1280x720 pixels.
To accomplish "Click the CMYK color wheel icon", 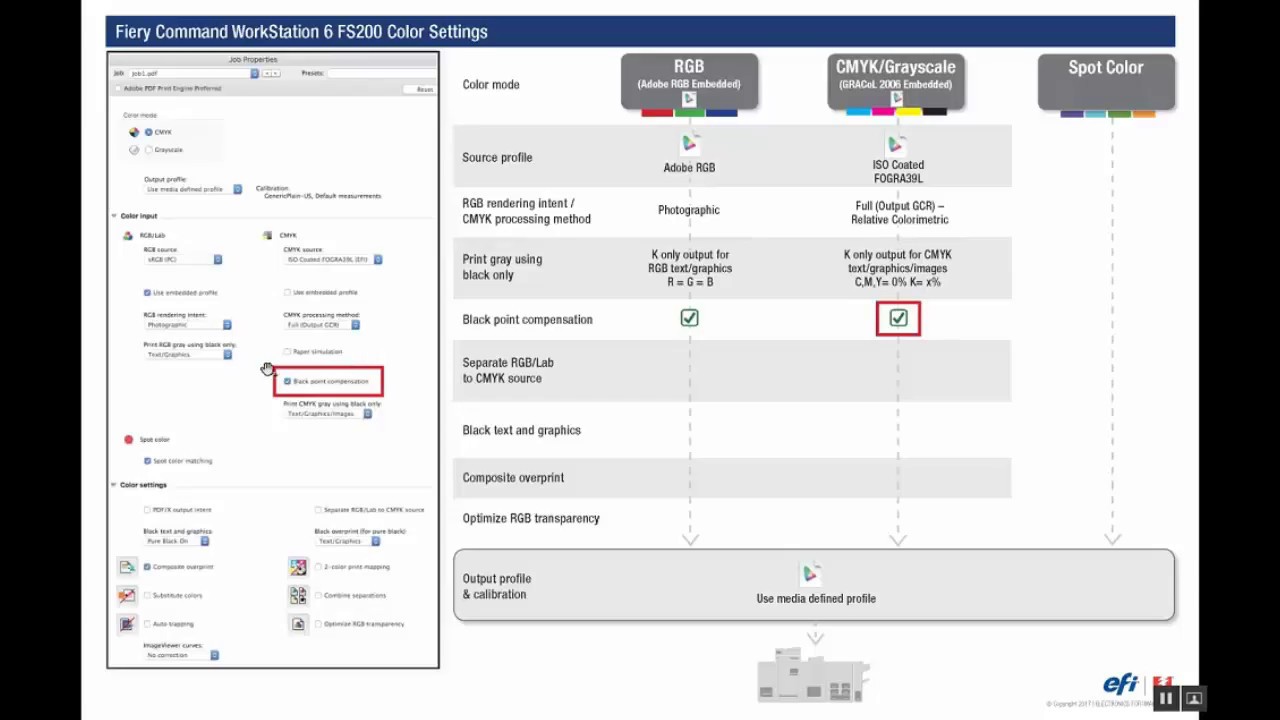I will point(134,132).
